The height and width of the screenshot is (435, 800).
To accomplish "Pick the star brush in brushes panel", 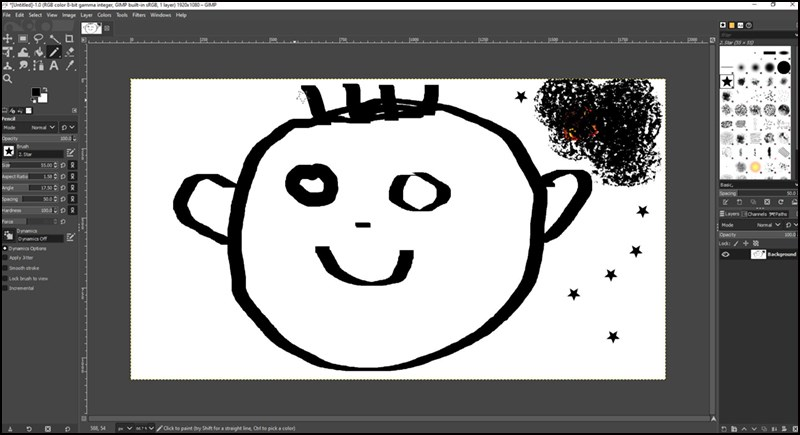I will [x=727, y=81].
